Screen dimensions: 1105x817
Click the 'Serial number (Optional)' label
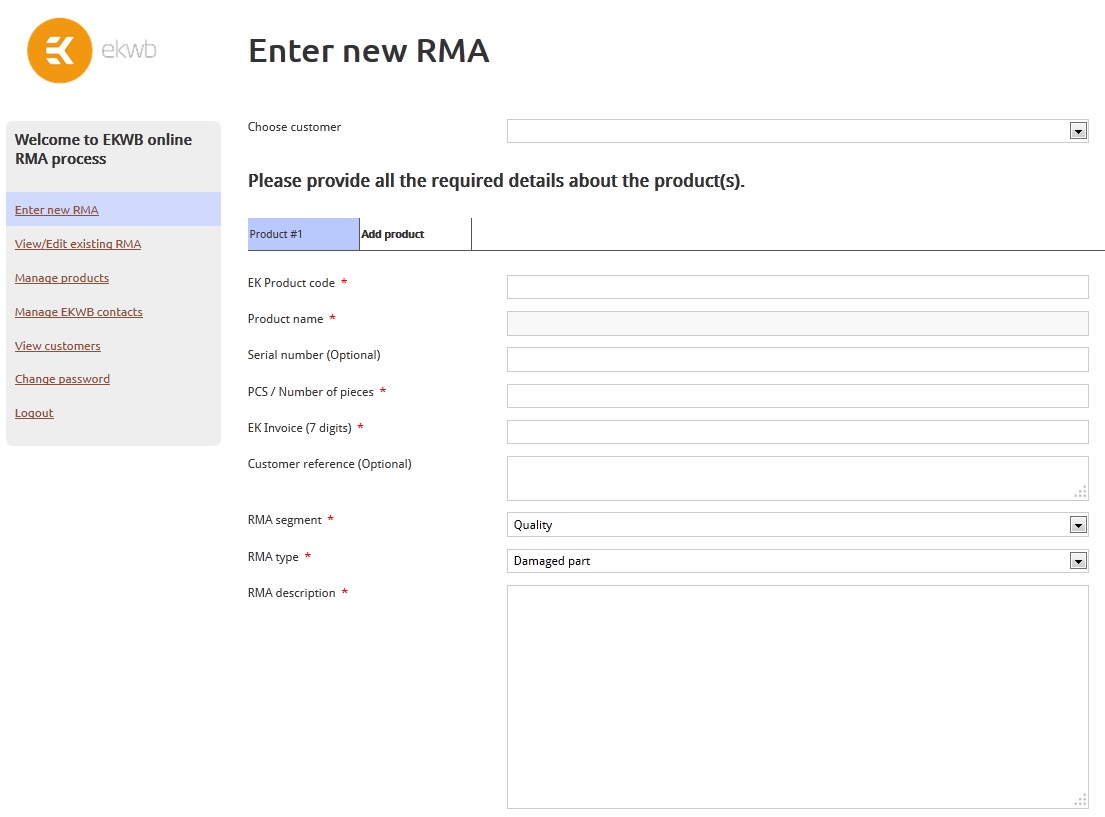point(314,355)
